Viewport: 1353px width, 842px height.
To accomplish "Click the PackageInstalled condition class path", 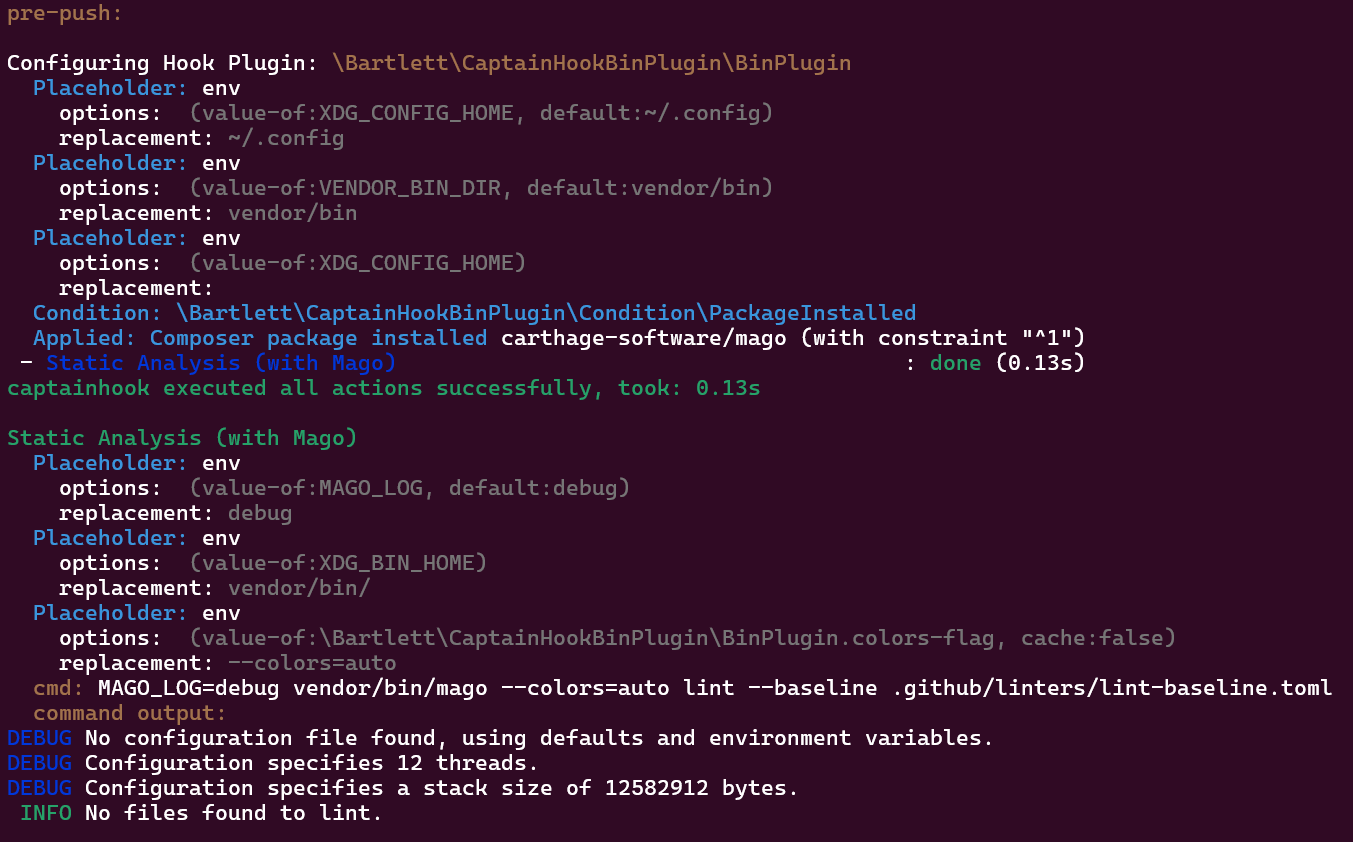I will point(545,313).
